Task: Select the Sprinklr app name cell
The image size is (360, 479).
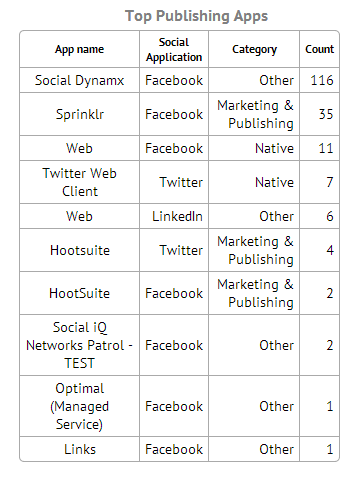Action: click(x=79, y=114)
